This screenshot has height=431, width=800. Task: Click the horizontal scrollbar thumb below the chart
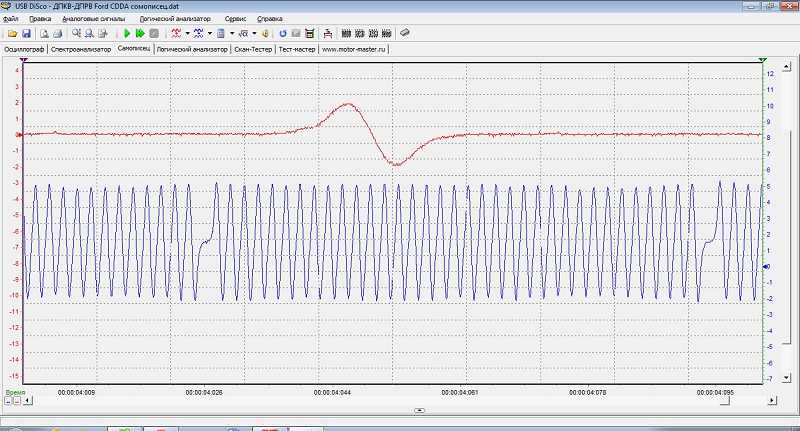click(x=725, y=400)
